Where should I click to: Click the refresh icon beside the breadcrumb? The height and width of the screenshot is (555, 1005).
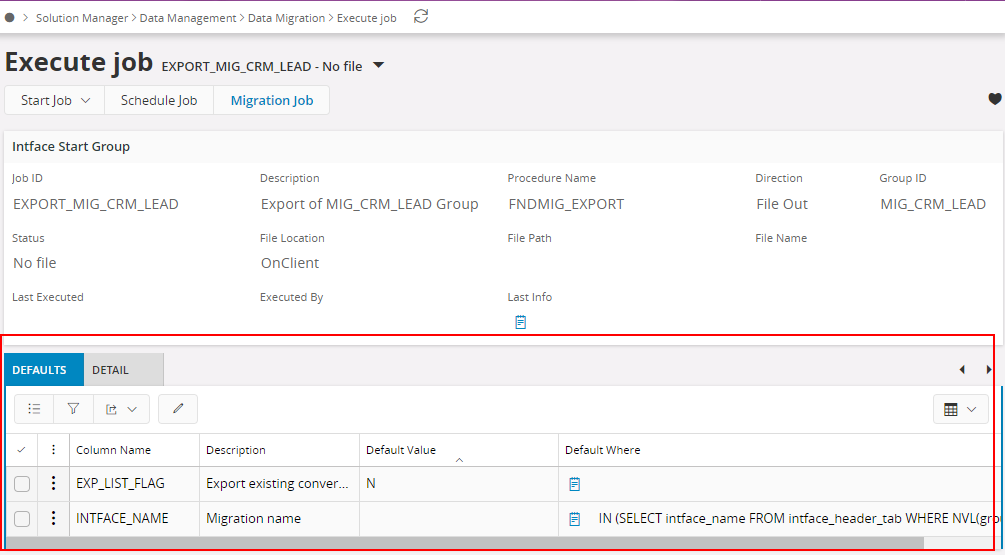[421, 16]
